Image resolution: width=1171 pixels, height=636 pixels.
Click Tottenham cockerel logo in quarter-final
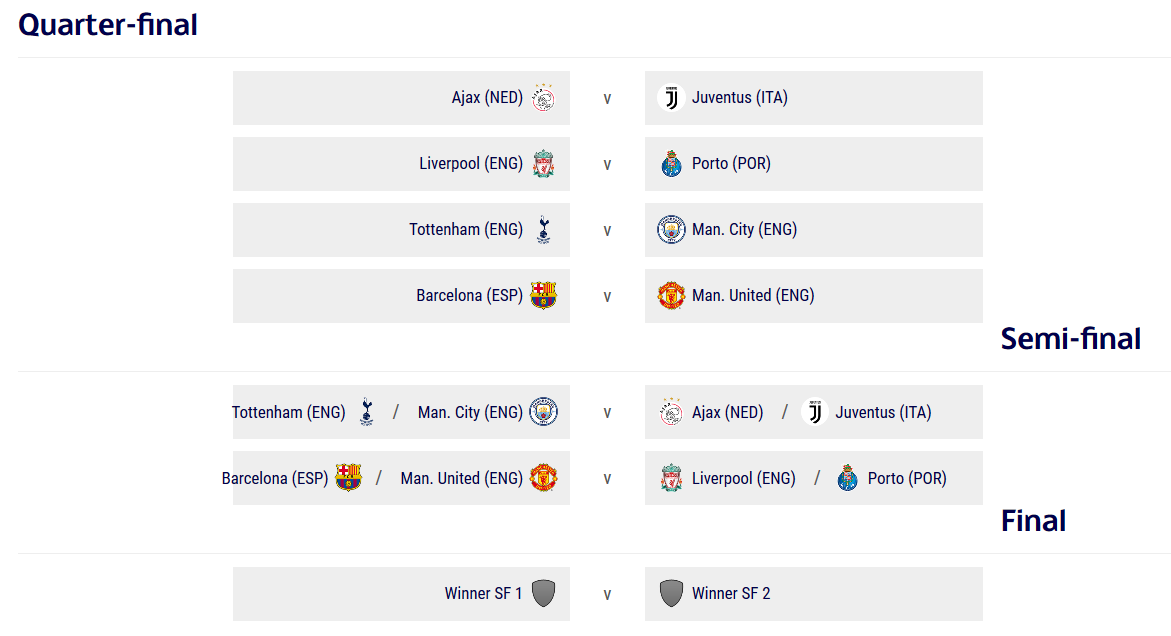point(544,230)
